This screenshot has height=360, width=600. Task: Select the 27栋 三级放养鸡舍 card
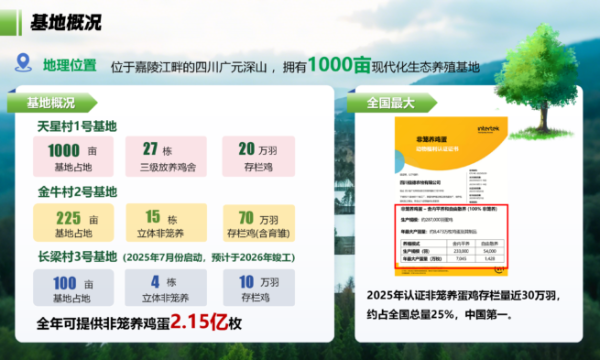(x=166, y=156)
